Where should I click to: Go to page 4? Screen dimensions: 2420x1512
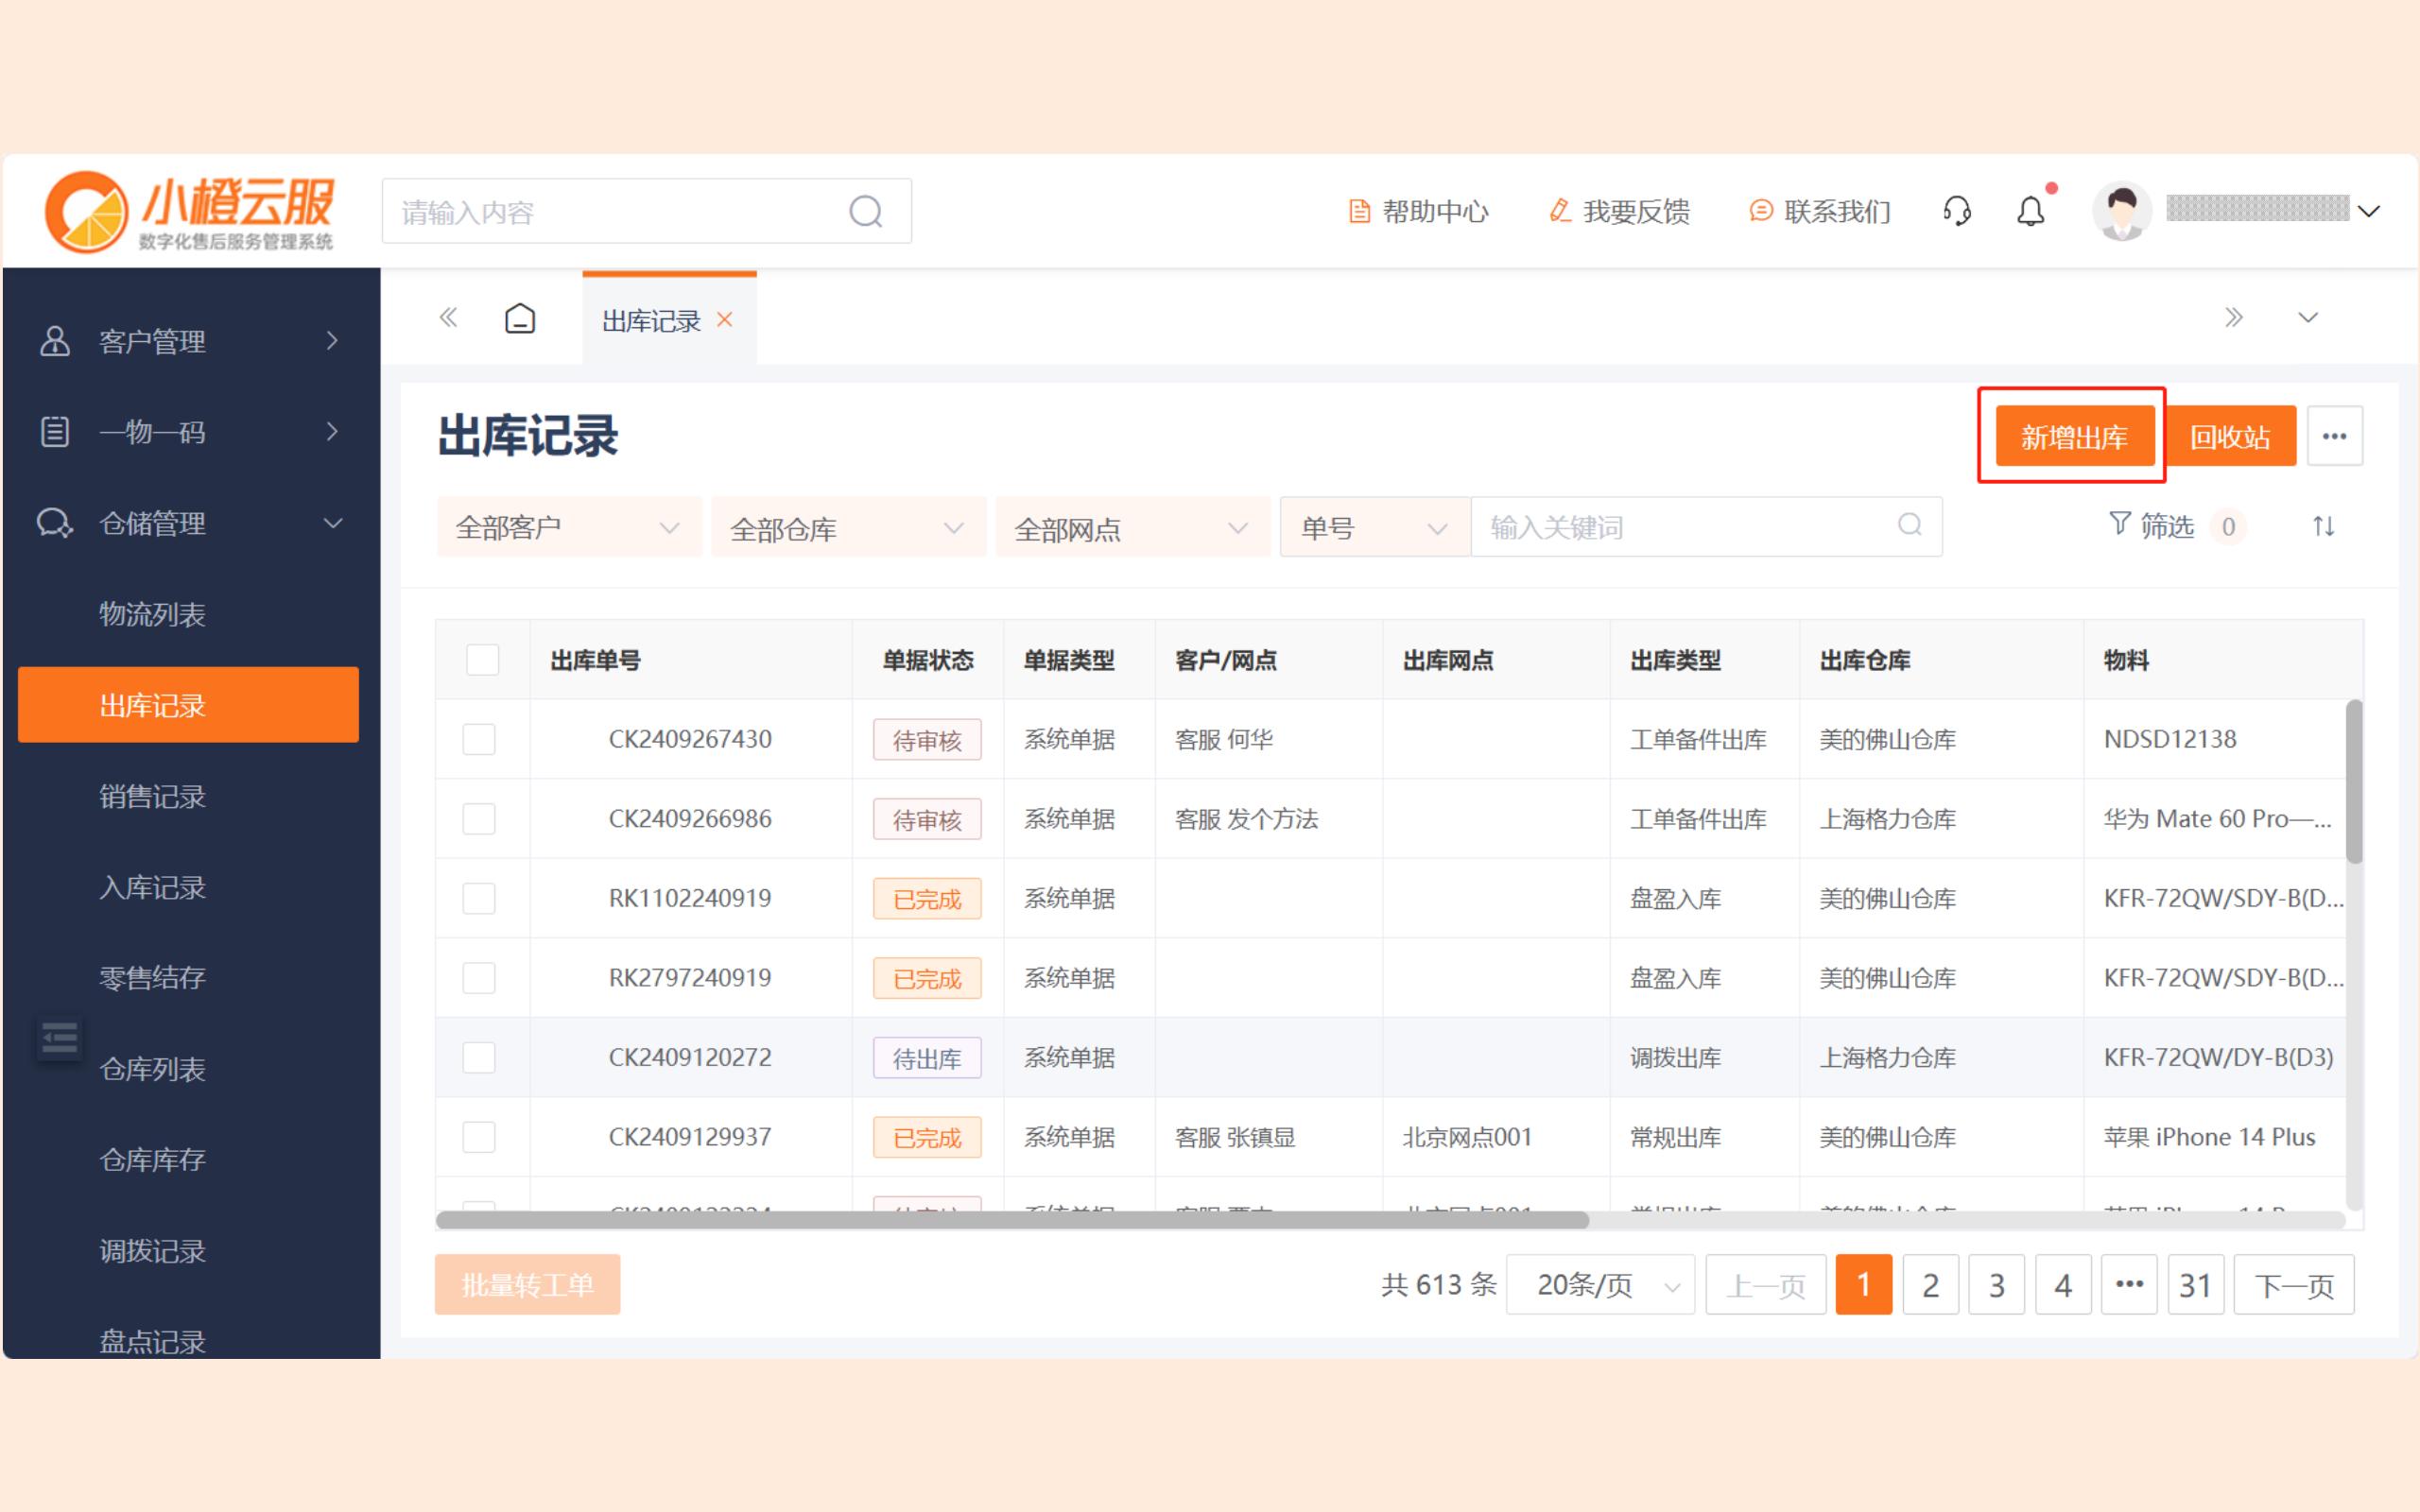tap(2063, 1284)
